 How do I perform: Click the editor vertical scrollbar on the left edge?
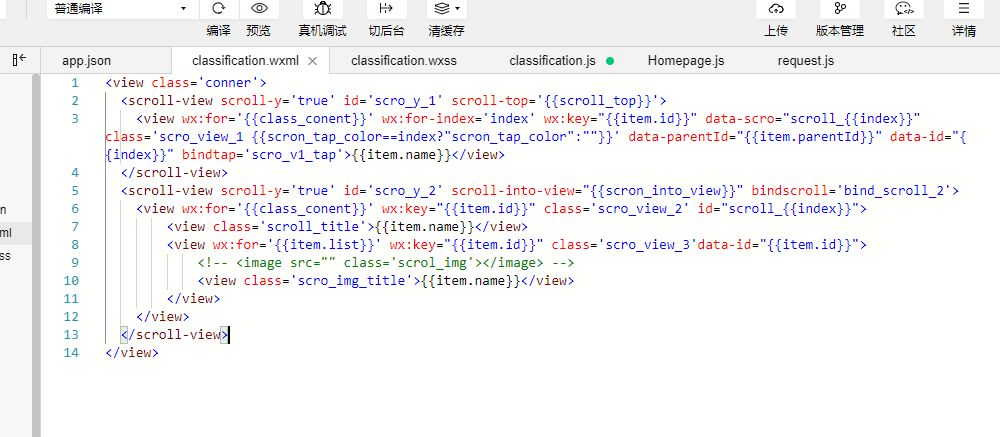(x=36, y=255)
